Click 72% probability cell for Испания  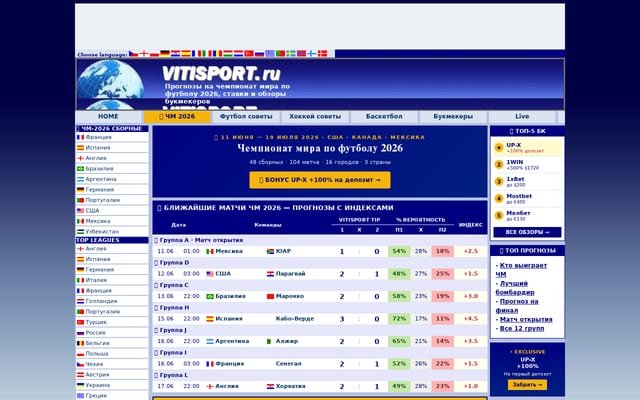point(399,319)
